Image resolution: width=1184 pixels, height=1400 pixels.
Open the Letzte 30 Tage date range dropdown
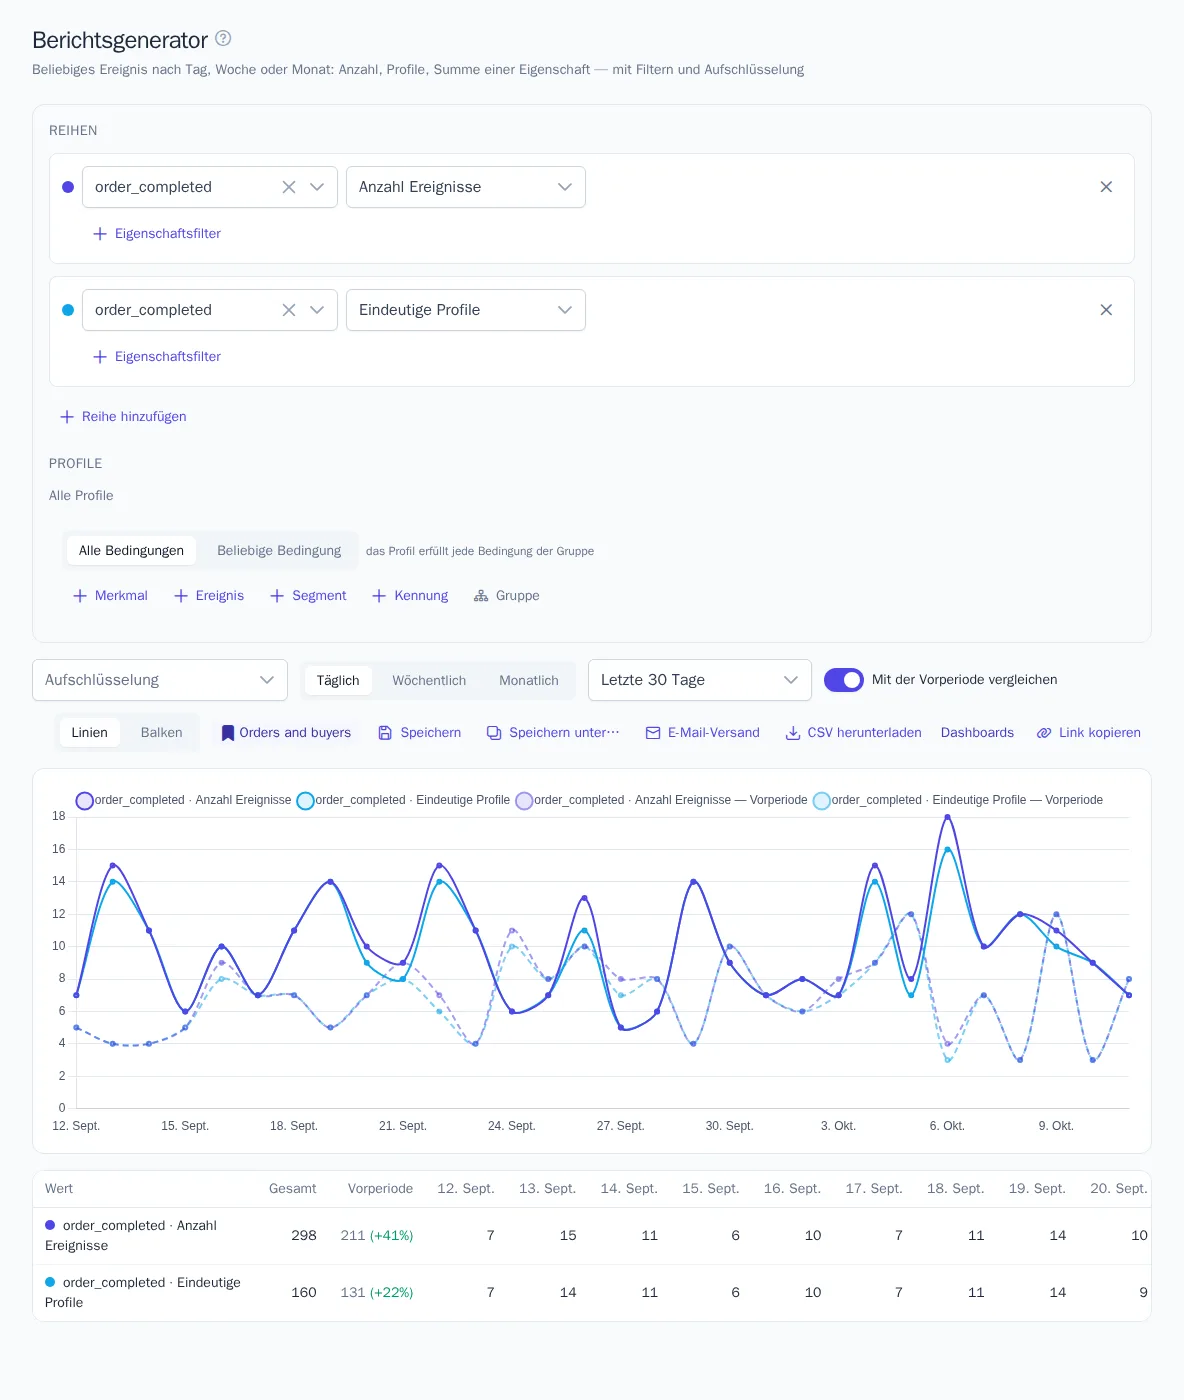pos(700,680)
